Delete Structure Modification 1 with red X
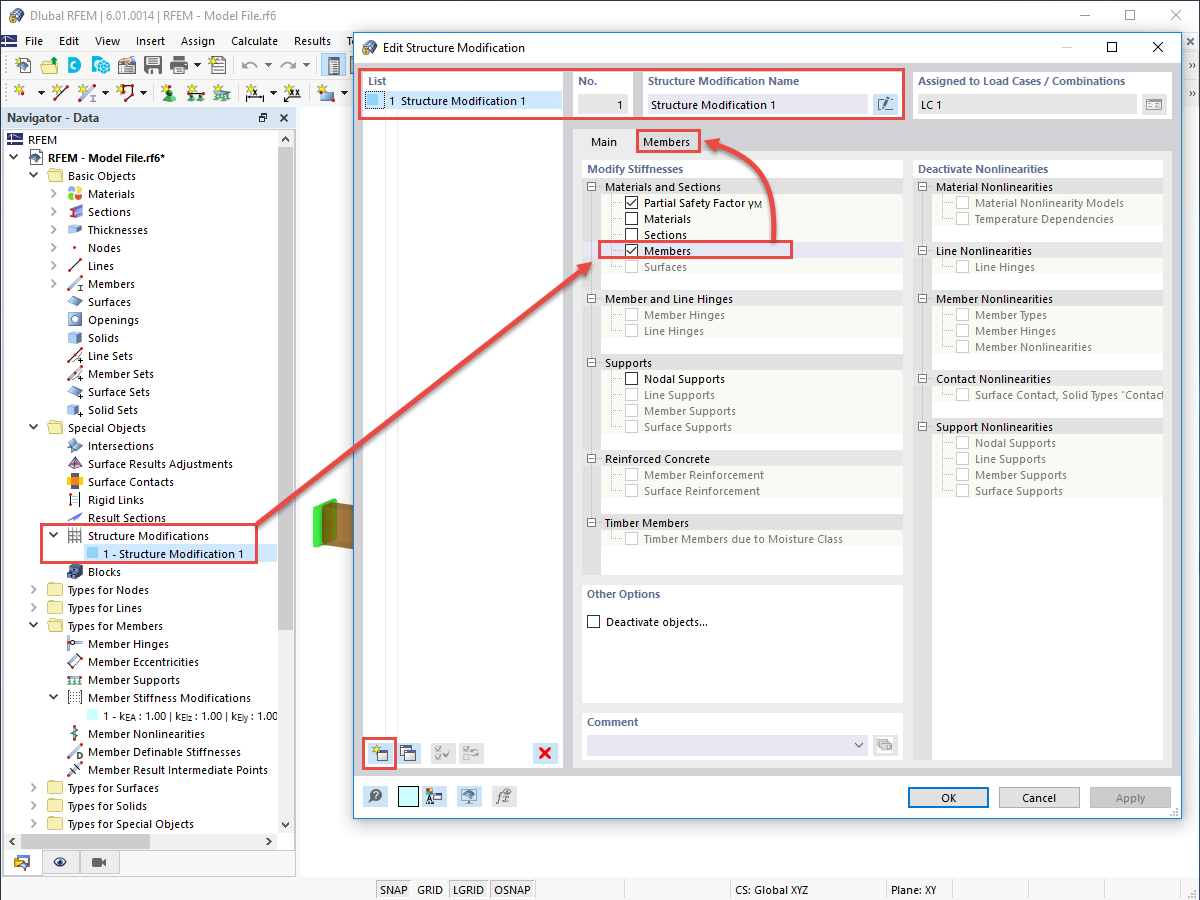Image resolution: width=1200 pixels, height=900 pixels. (545, 753)
